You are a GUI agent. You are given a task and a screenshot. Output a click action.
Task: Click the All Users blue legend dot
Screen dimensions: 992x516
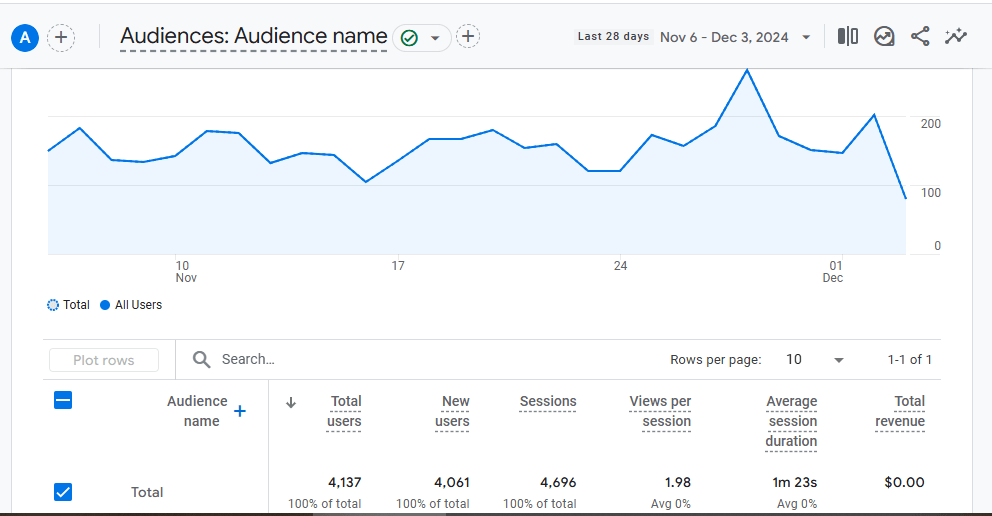[105, 305]
